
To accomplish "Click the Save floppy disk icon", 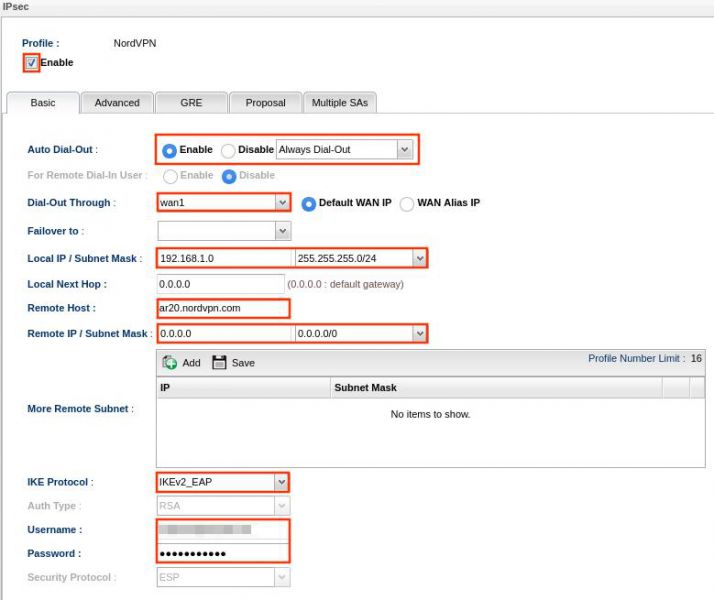I will [219, 362].
